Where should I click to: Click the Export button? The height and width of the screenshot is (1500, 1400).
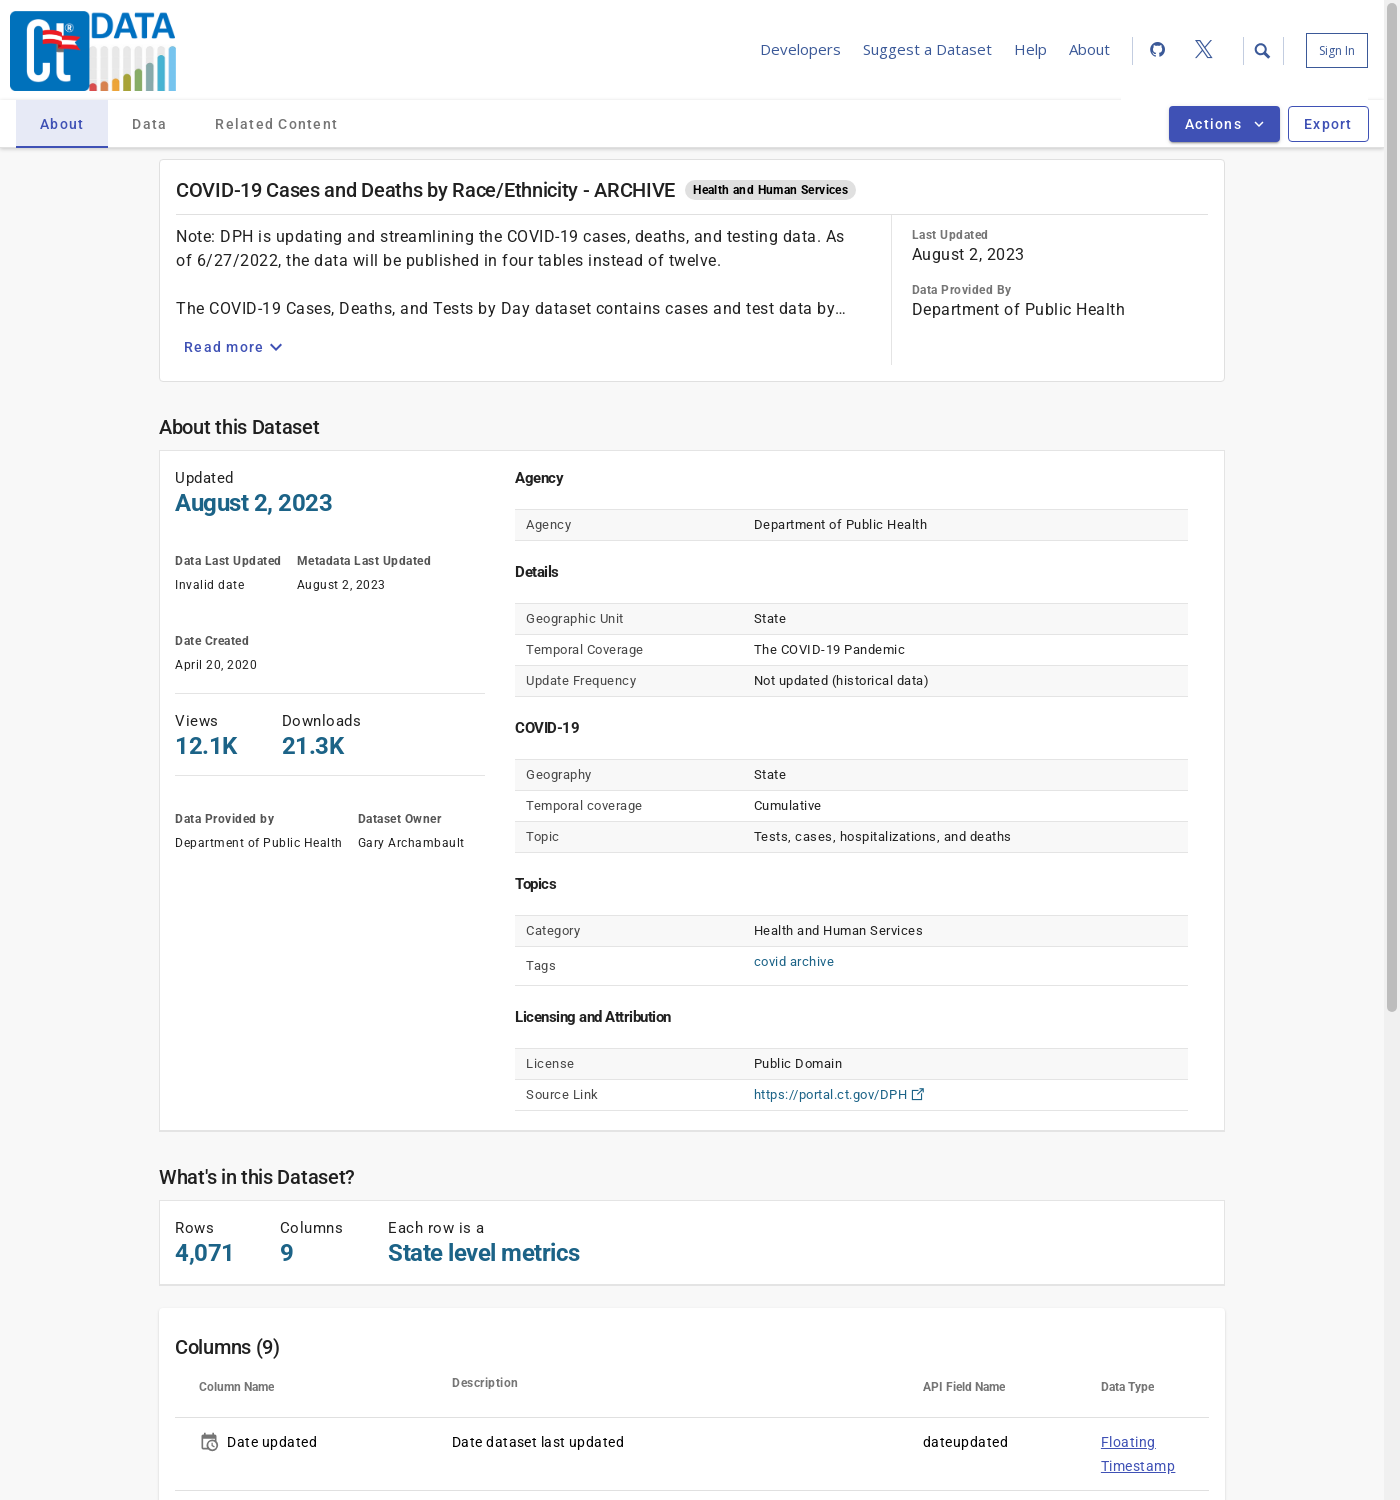(x=1327, y=124)
